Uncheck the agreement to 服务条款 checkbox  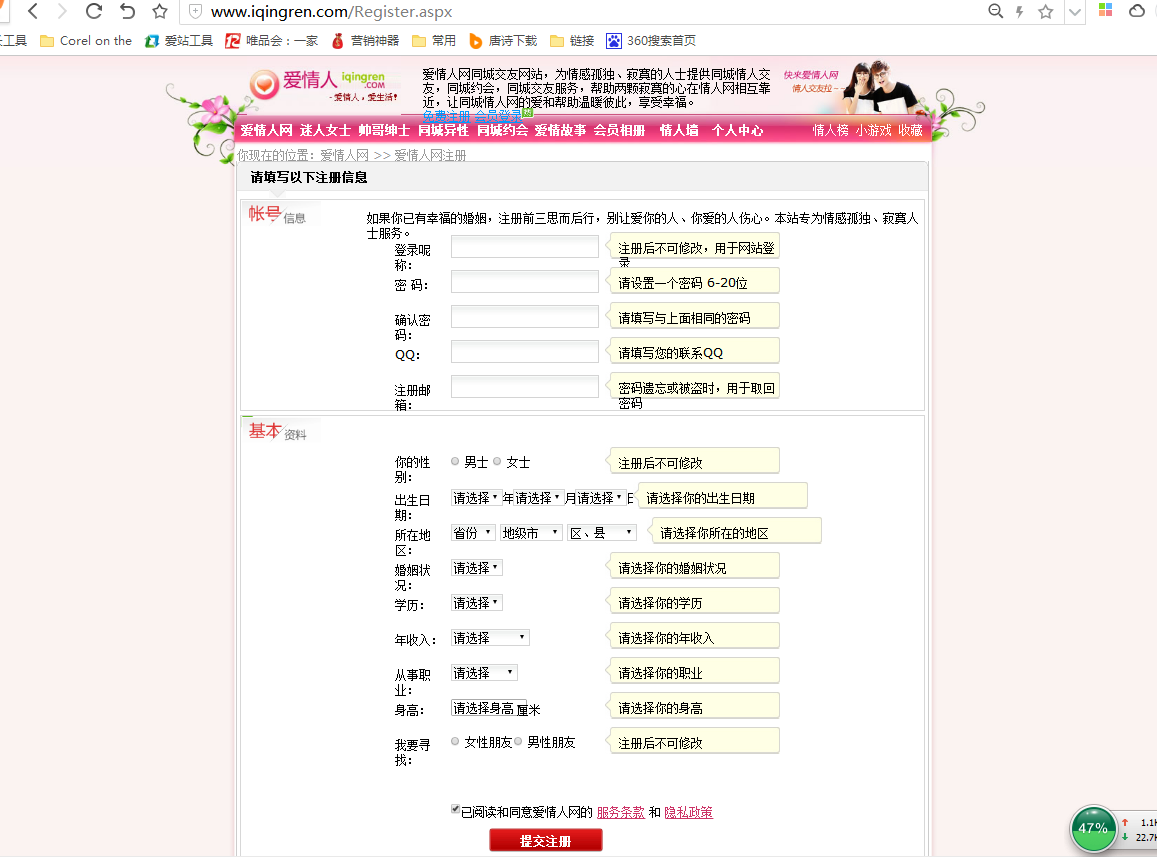coord(456,808)
